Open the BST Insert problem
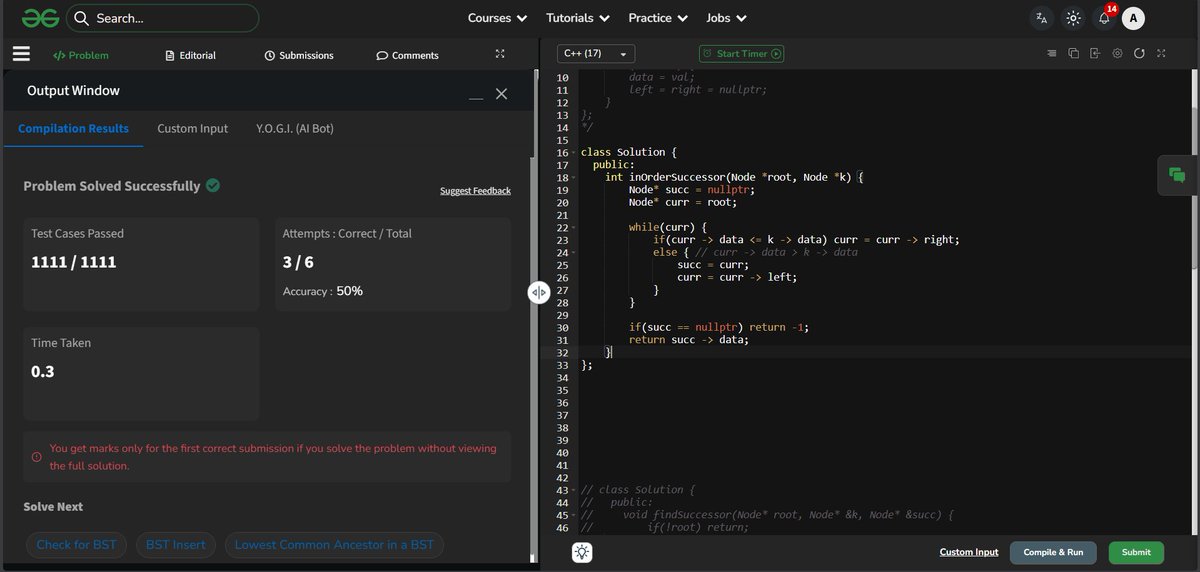Screen dimensions: 1200x572 tap(175, 545)
